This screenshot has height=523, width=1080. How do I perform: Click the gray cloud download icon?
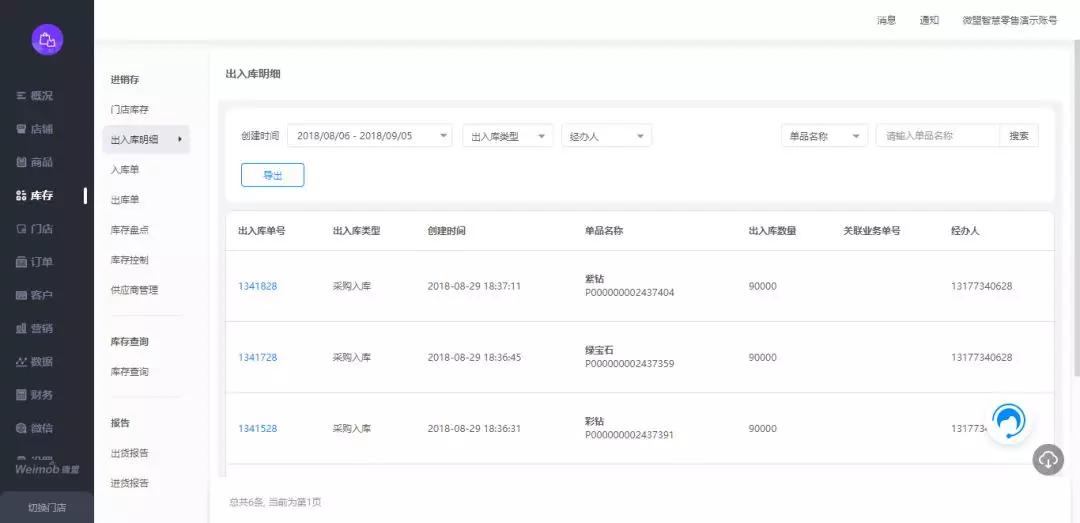point(1048,460)
